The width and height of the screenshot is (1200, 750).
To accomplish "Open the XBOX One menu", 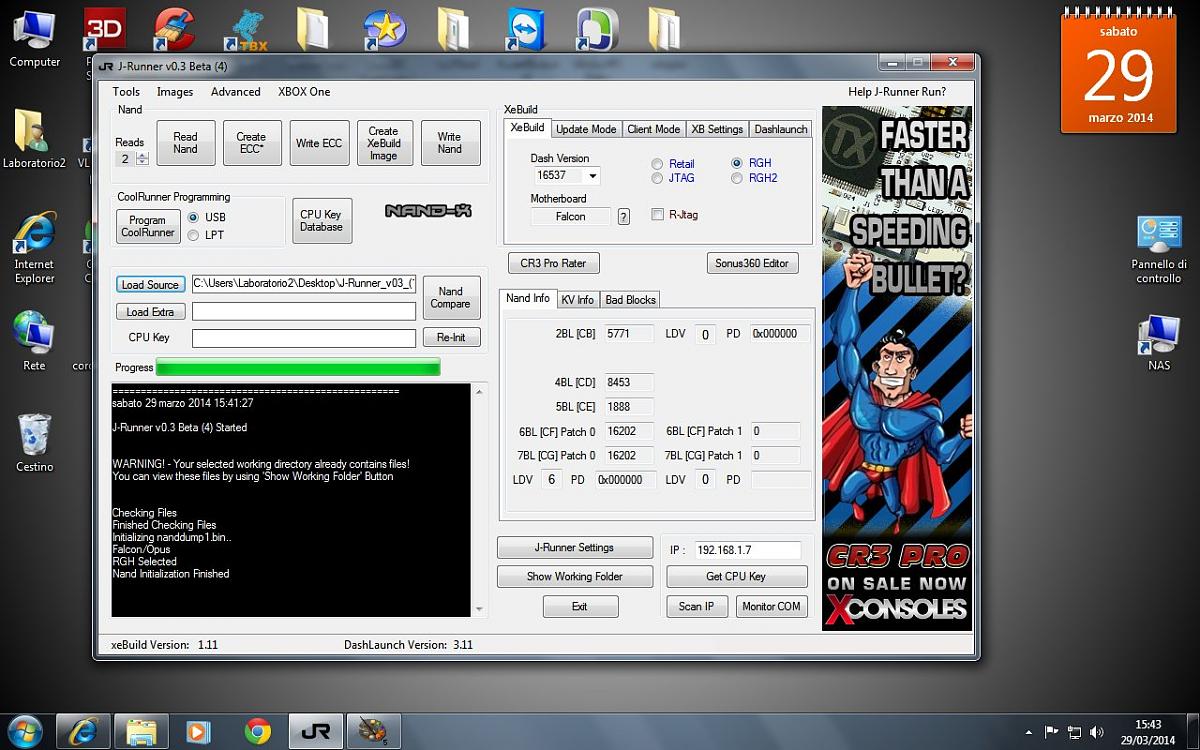I will 304,92.
